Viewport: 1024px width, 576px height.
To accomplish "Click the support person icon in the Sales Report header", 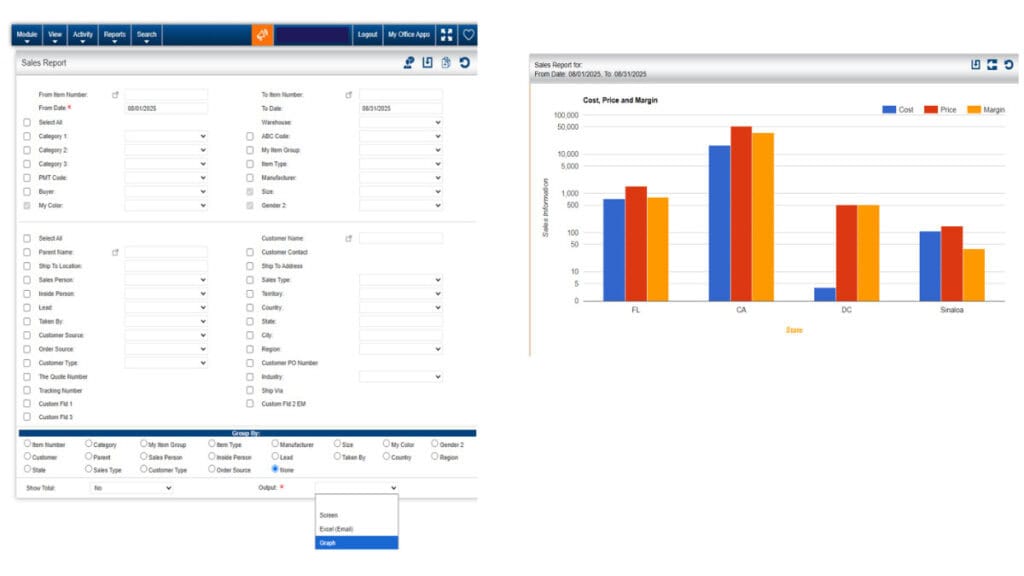I will pyautogui.click(x=409, y=63).
